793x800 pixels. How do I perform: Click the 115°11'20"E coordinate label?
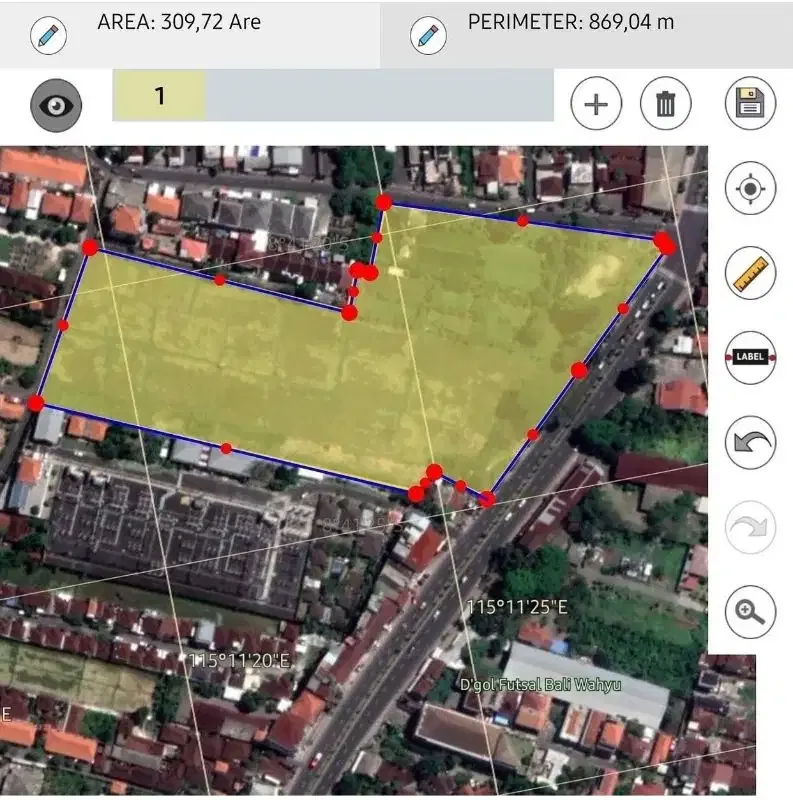239,661
